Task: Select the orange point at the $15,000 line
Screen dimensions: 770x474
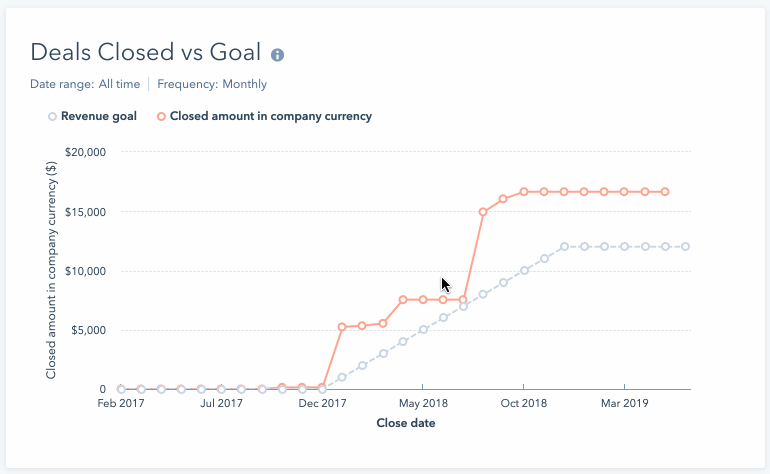Action: pyautogui.click(x=483, y=212)
